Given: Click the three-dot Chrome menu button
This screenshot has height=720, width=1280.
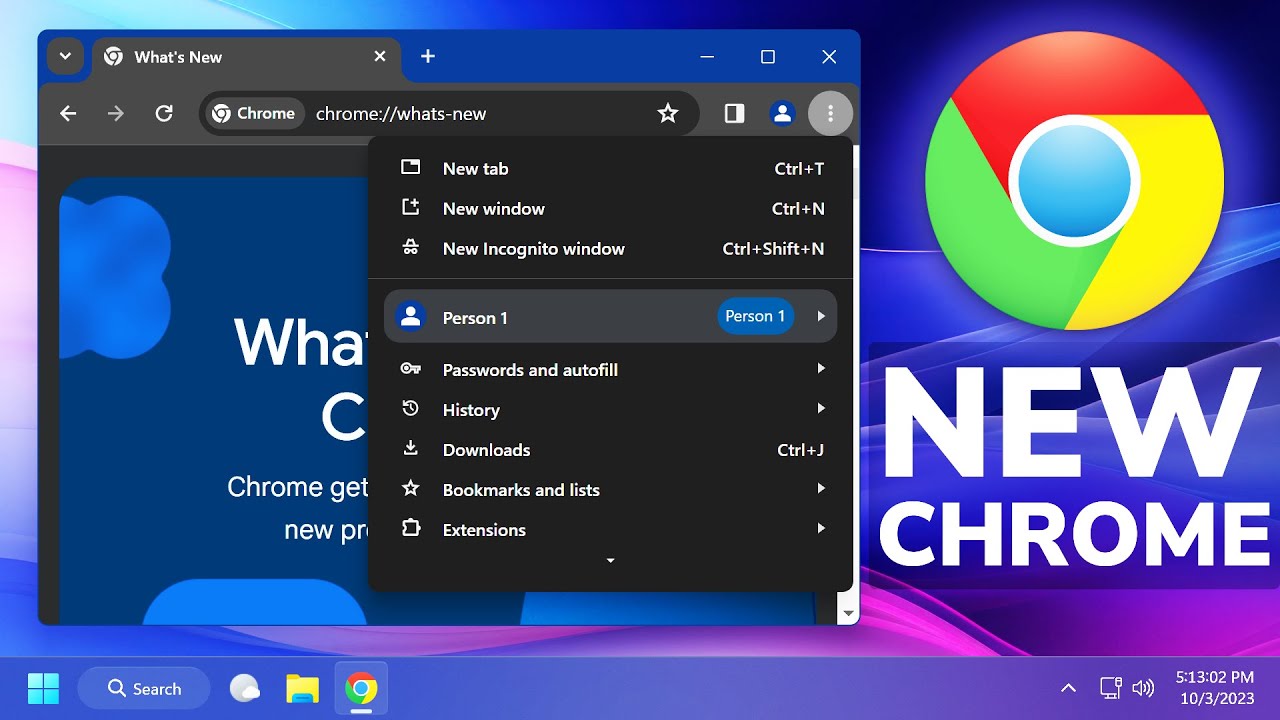Looking at the screenshot, I should pos(830,114).
